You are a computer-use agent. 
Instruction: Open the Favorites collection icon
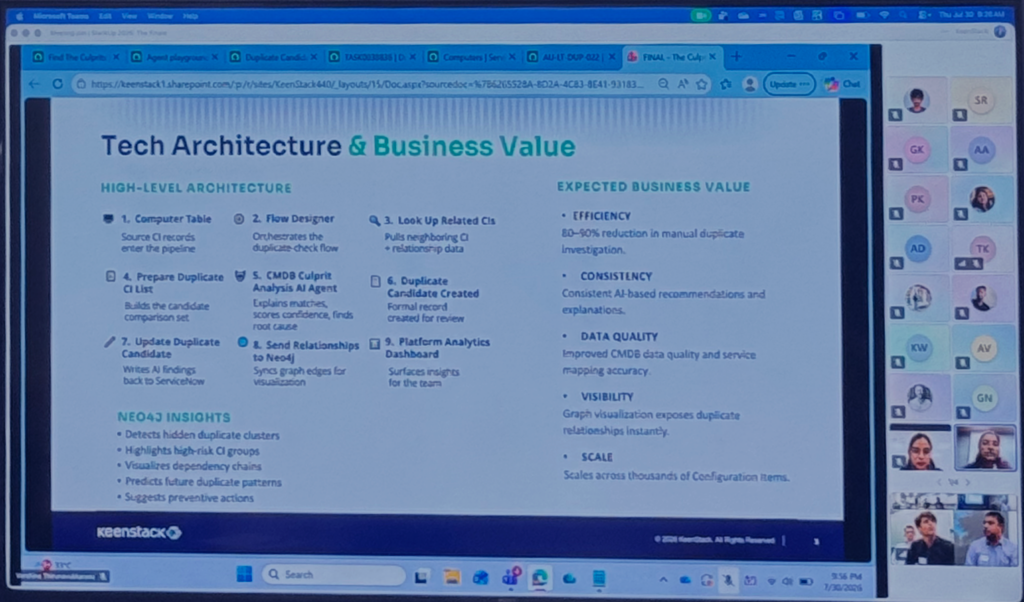coord(726,84)
